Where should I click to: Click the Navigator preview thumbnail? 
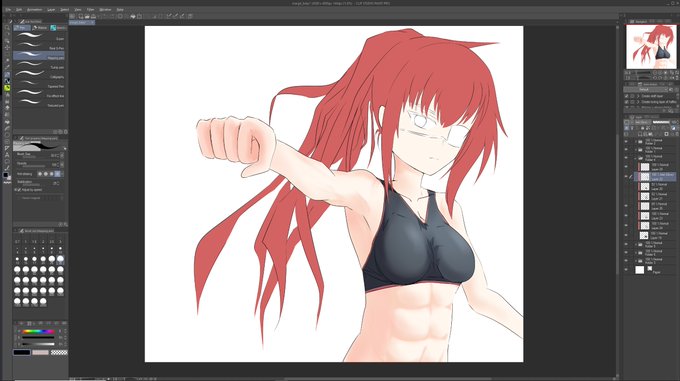651,47
